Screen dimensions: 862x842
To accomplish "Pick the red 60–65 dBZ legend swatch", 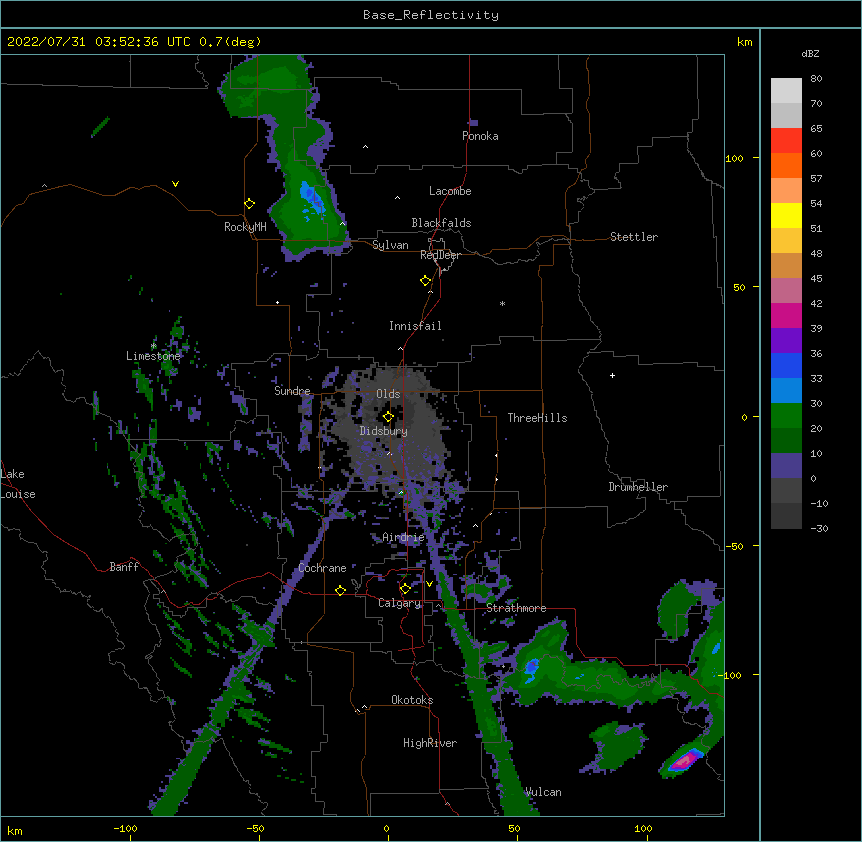I will point(786,141).
